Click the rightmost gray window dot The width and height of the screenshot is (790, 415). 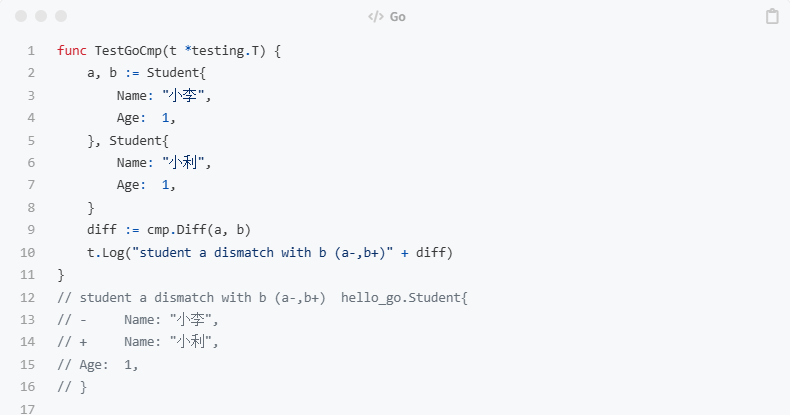tap(60, 17)
